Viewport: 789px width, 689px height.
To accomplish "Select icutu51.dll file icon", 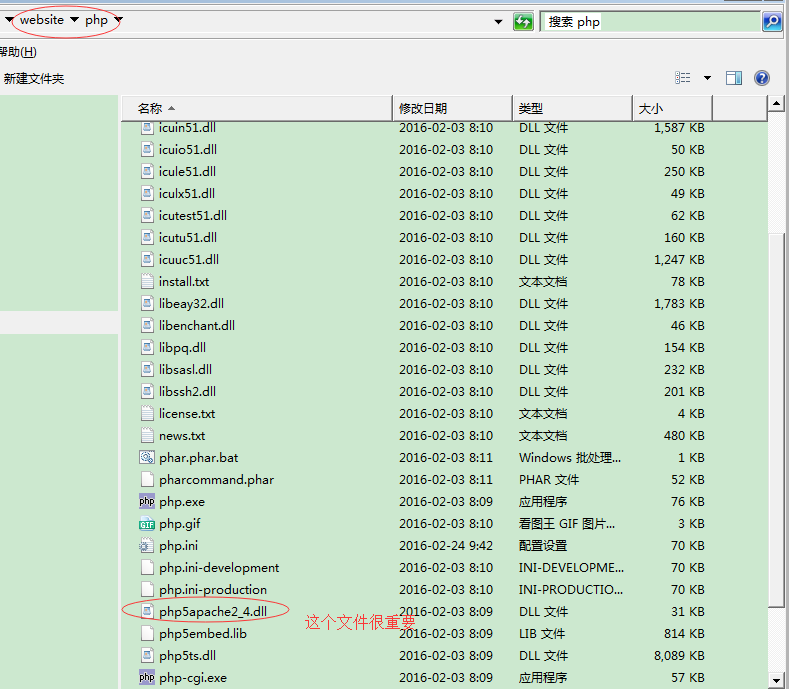I will coord(147,238).
